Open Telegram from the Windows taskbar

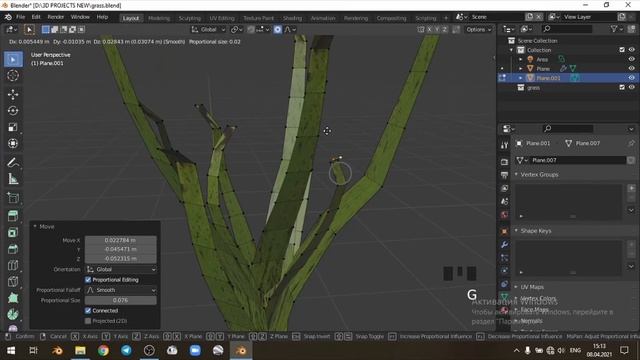tap(126, 350)
